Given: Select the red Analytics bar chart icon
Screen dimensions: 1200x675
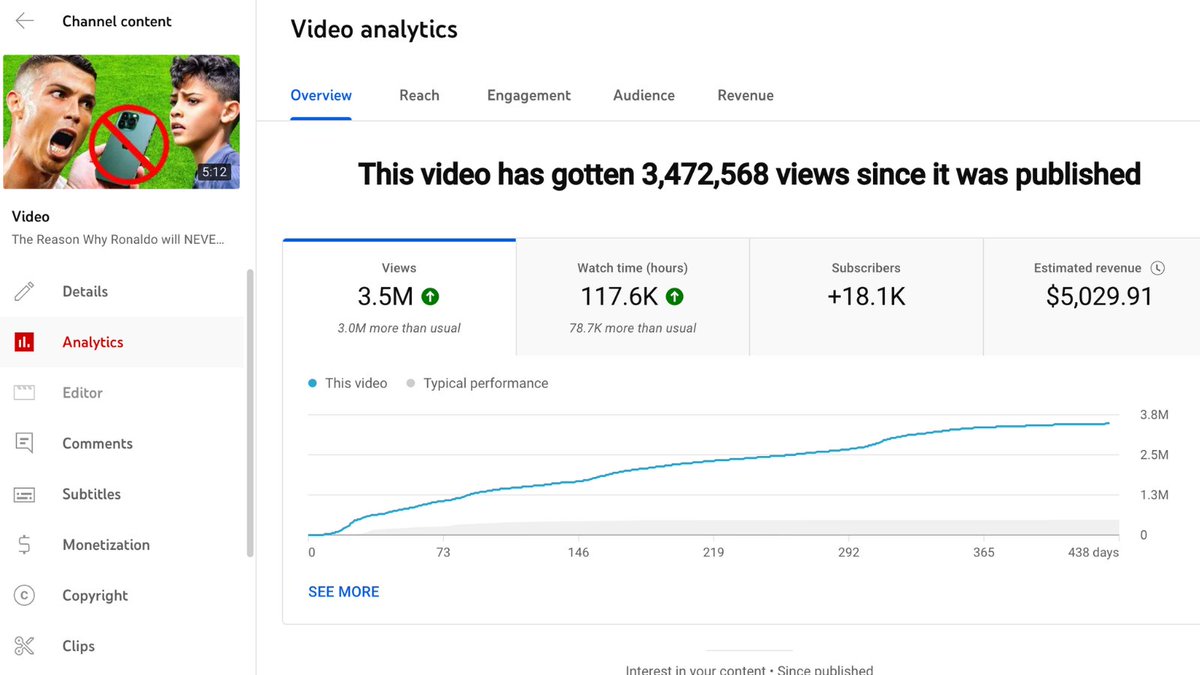Looking at the screenshot, I should tap(24, 342).
